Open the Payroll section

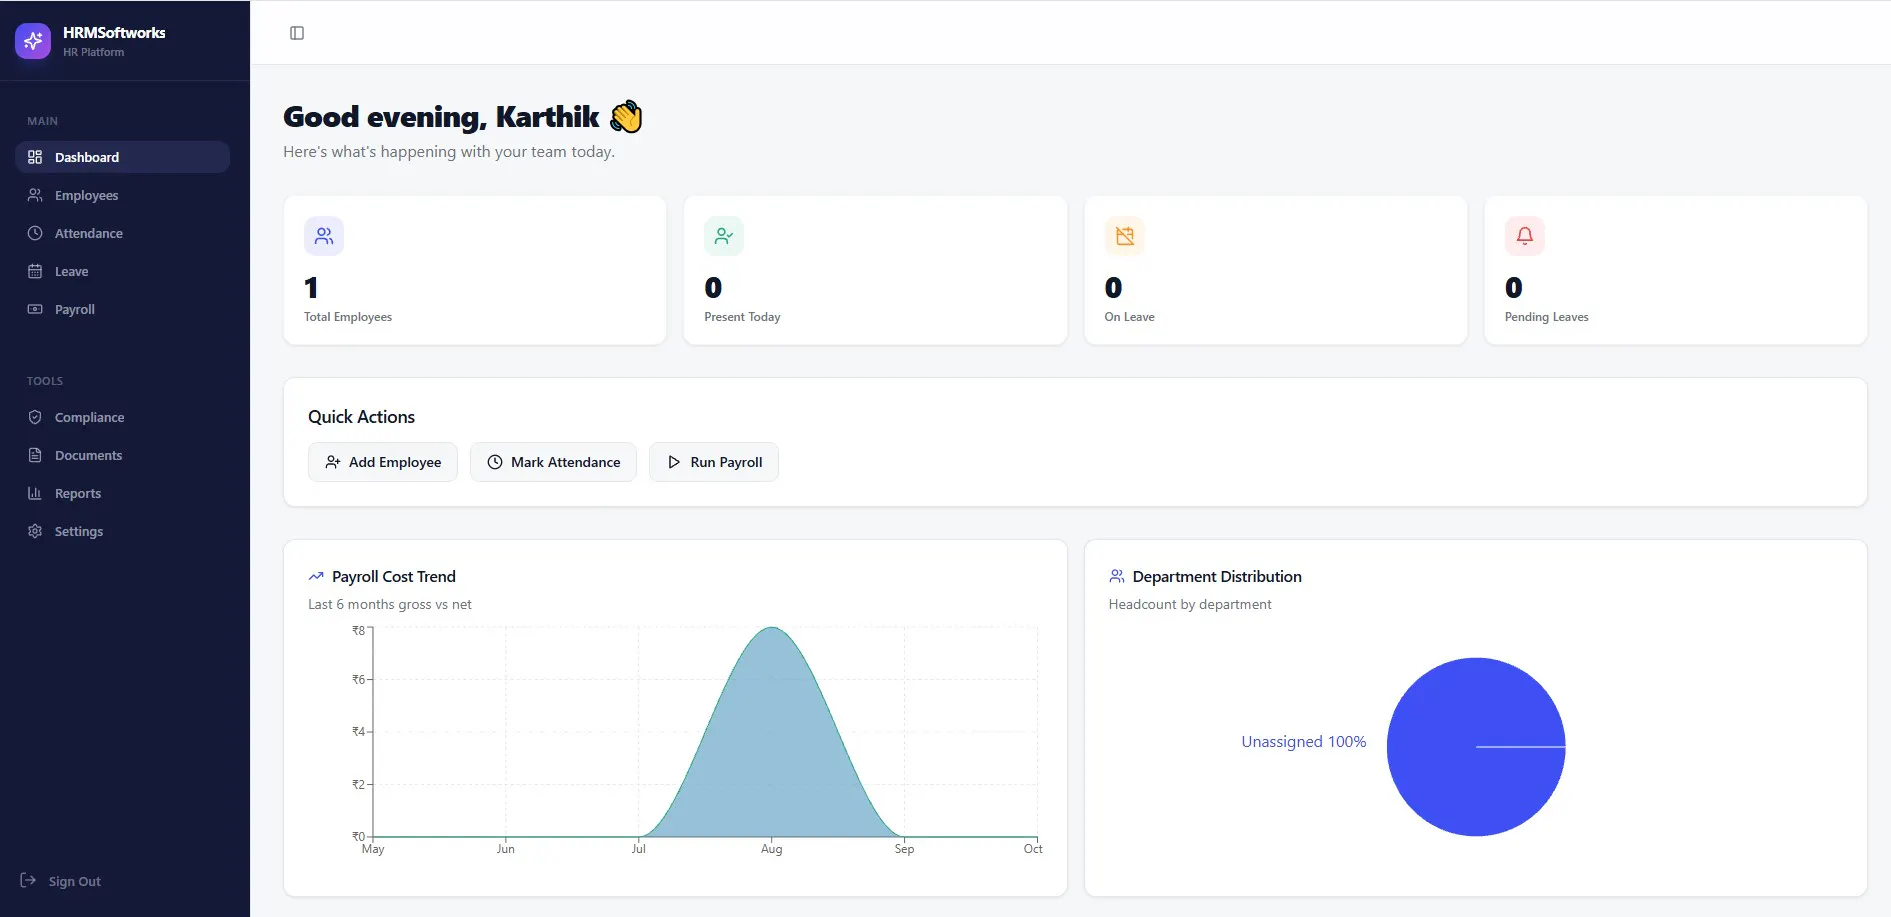click(x=122, y=309)
